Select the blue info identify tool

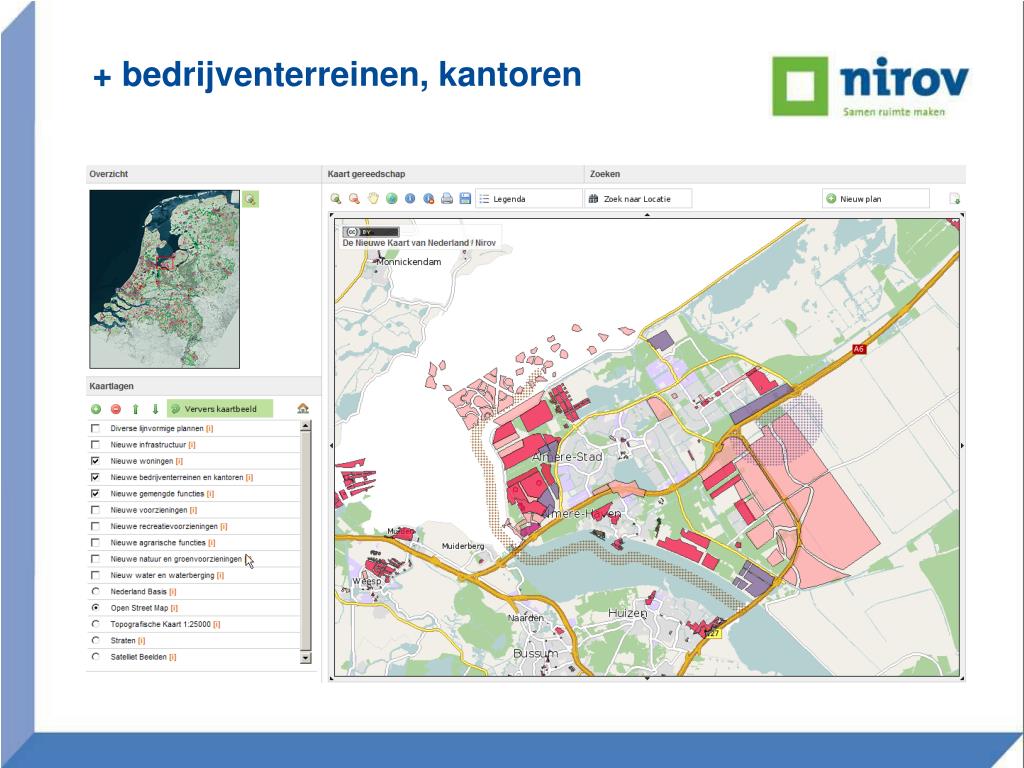[410, 199]
